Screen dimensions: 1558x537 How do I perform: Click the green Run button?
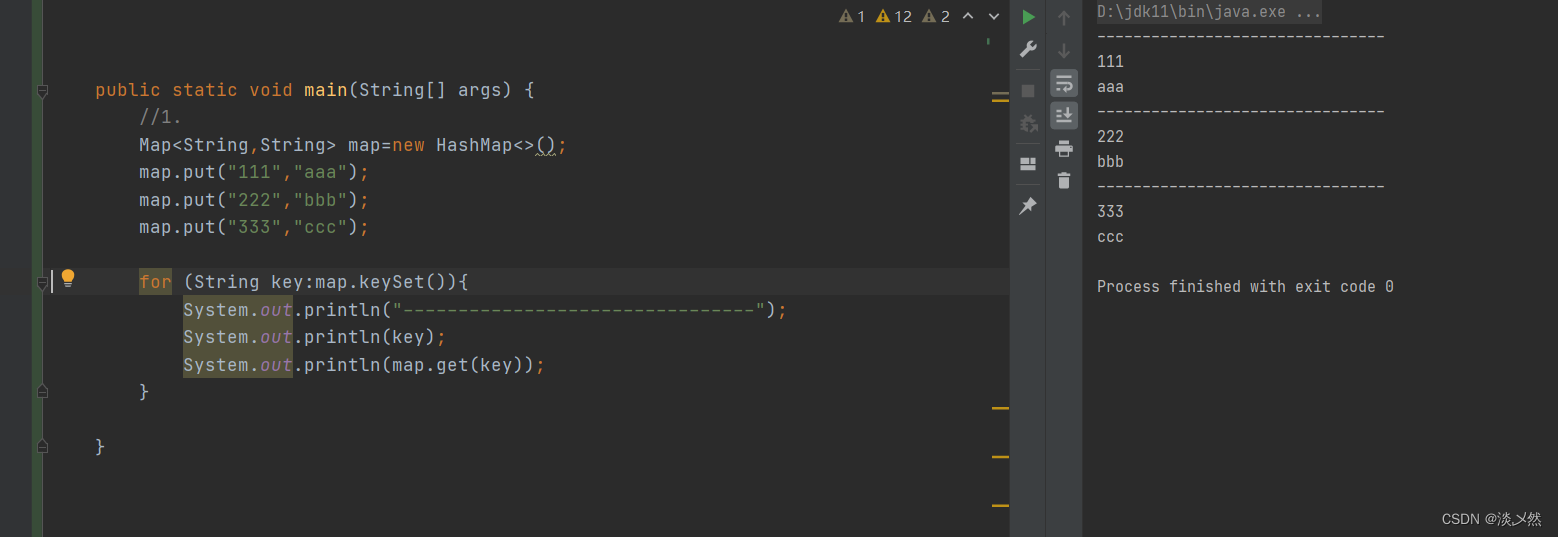(1028, 17)
